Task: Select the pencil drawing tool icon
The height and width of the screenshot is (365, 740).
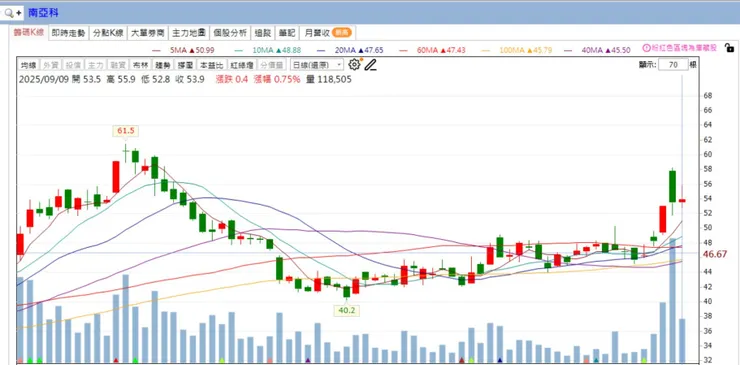Action: 371,65
